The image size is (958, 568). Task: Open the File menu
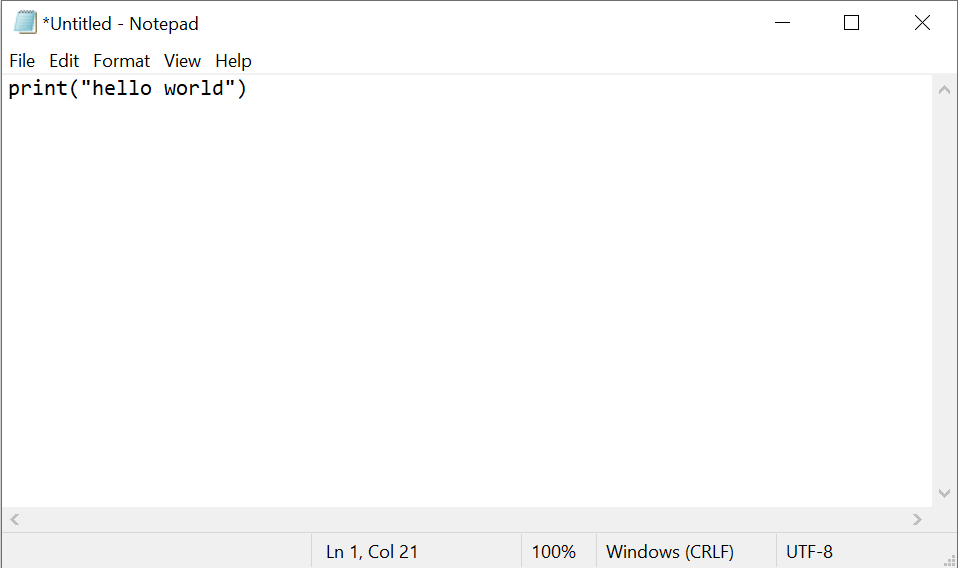click(x=22, y=61)
